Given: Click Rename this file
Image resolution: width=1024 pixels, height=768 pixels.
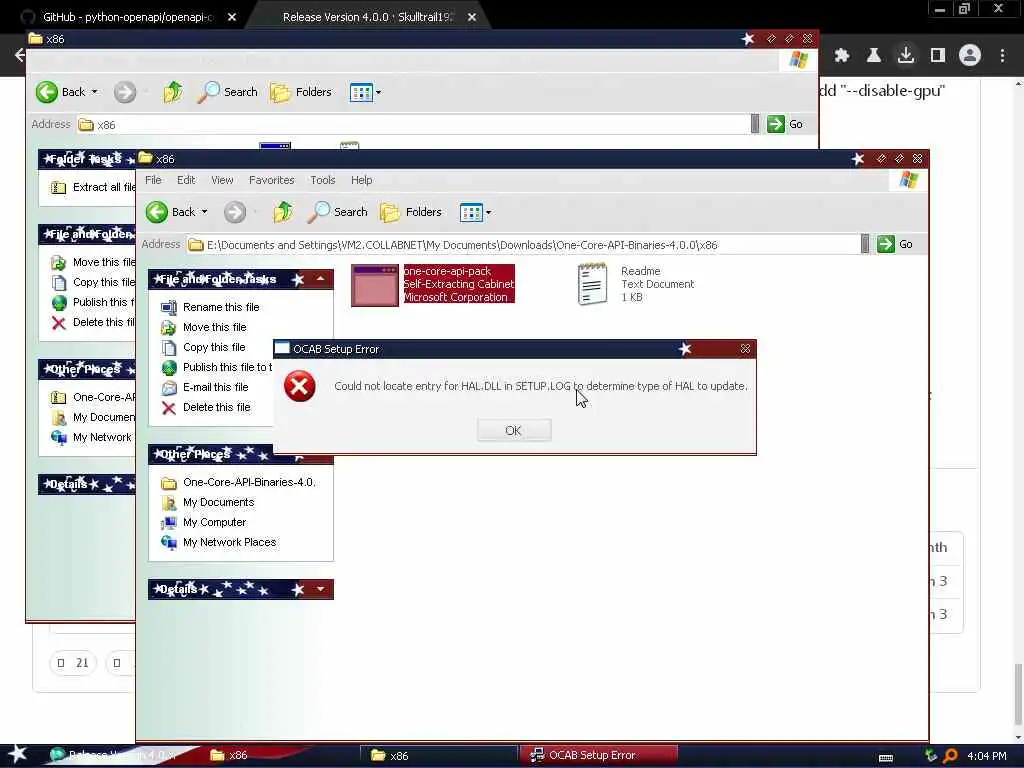Looking at the screenshot, I should pos(221,307).
